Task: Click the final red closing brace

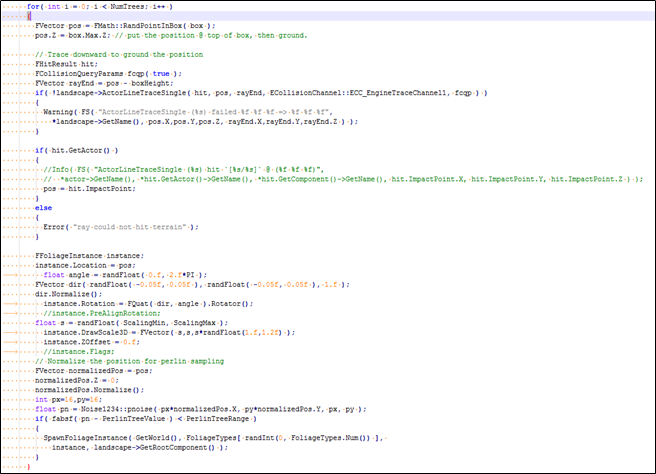Action: [x=28, y=468]
